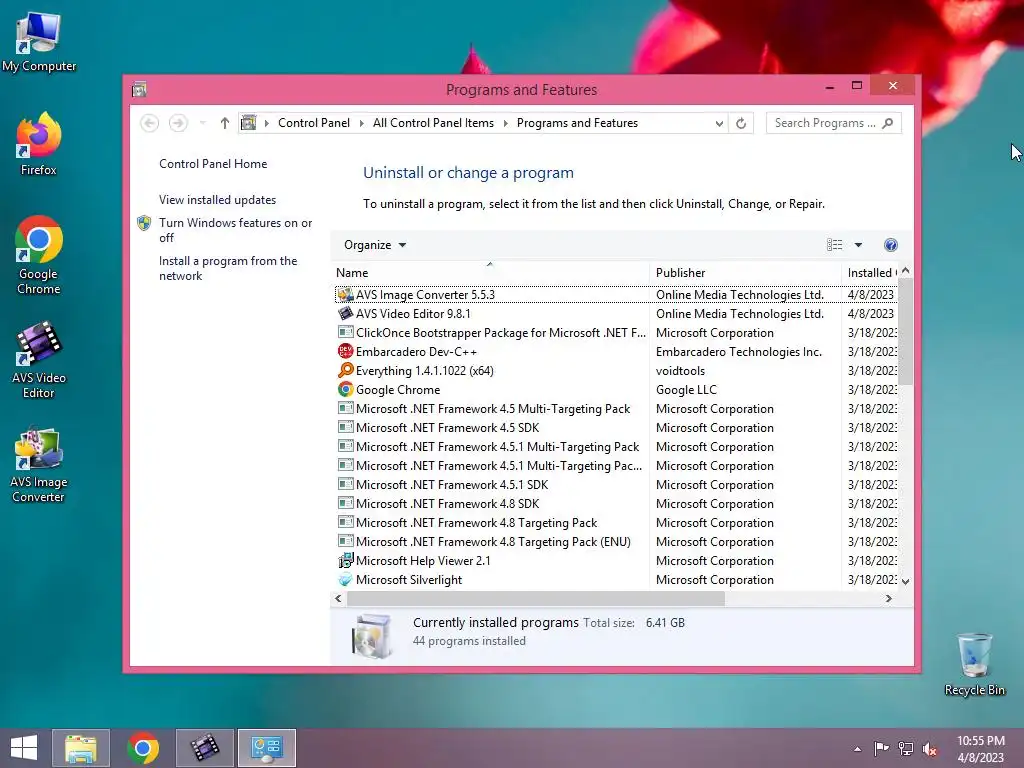Open File Explorer from taskbar

[81, 748]
